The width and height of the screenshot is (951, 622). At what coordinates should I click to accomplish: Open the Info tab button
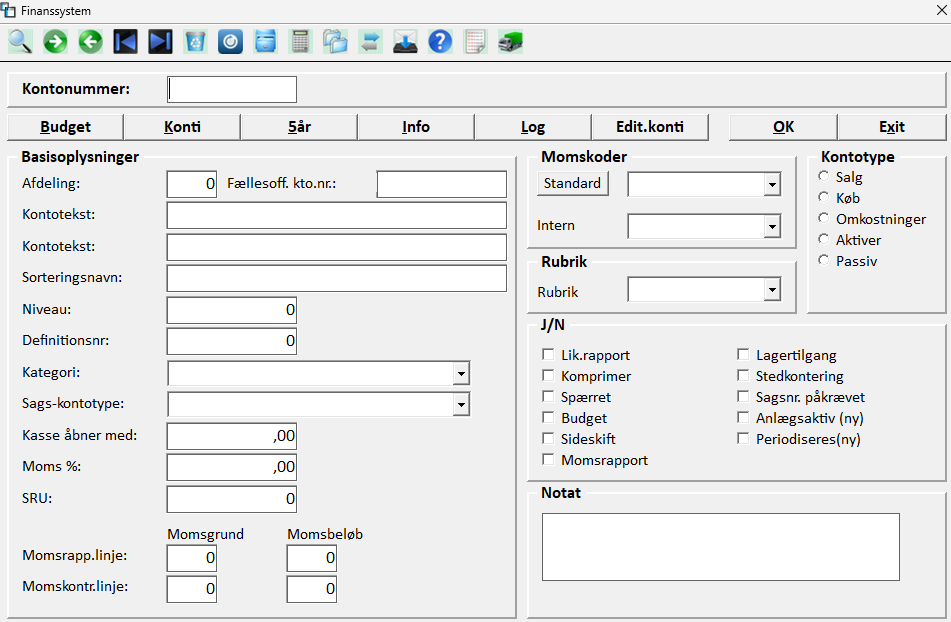pos(416,127)
